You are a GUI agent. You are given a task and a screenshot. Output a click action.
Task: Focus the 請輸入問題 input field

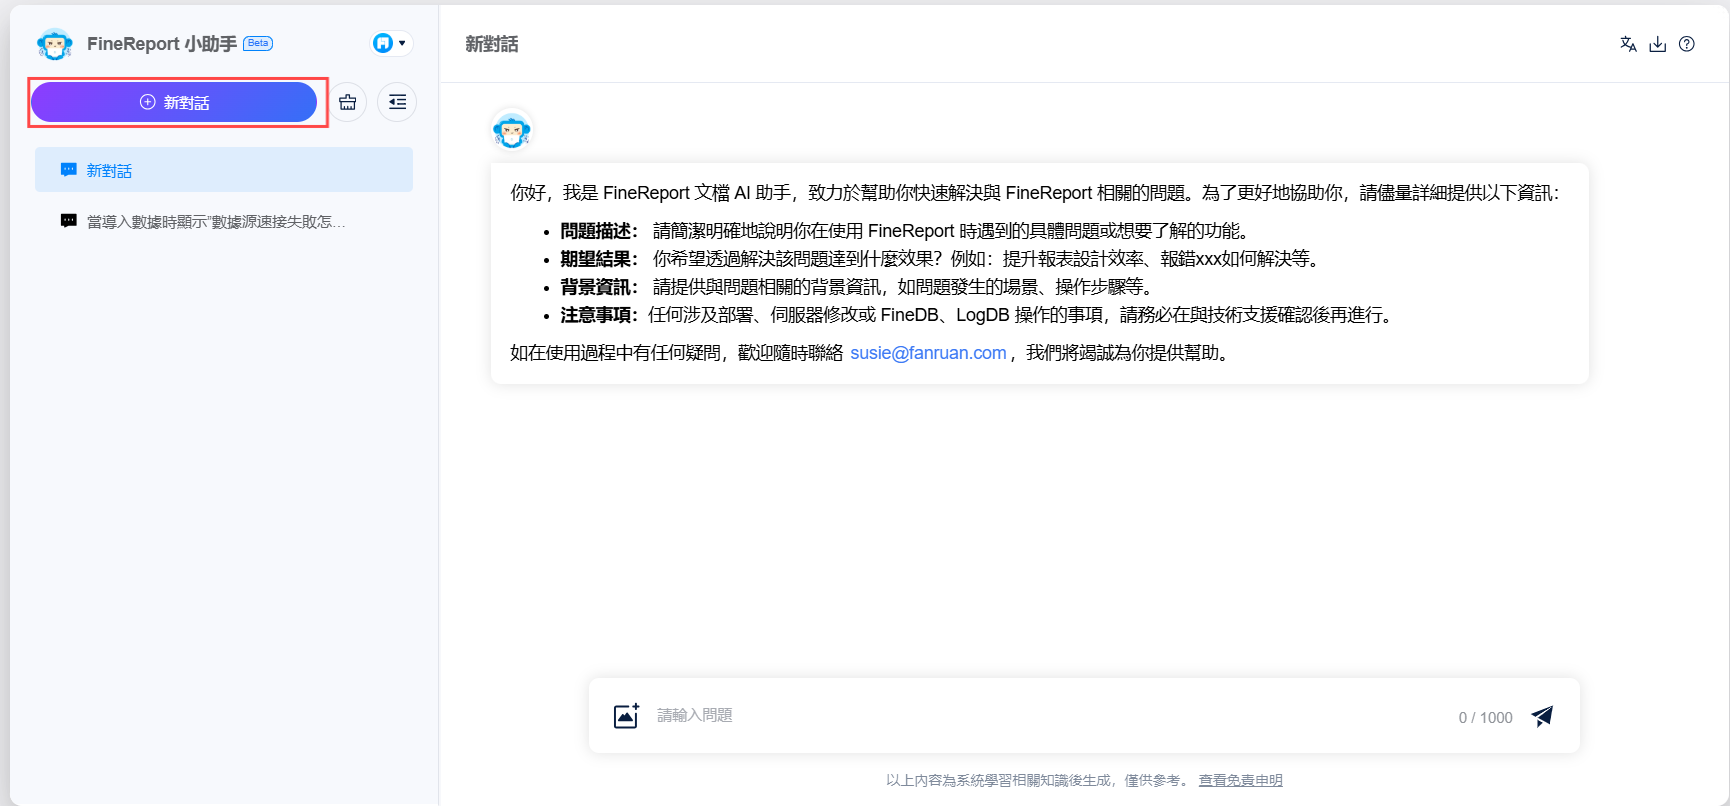(x=1050, y=716)
